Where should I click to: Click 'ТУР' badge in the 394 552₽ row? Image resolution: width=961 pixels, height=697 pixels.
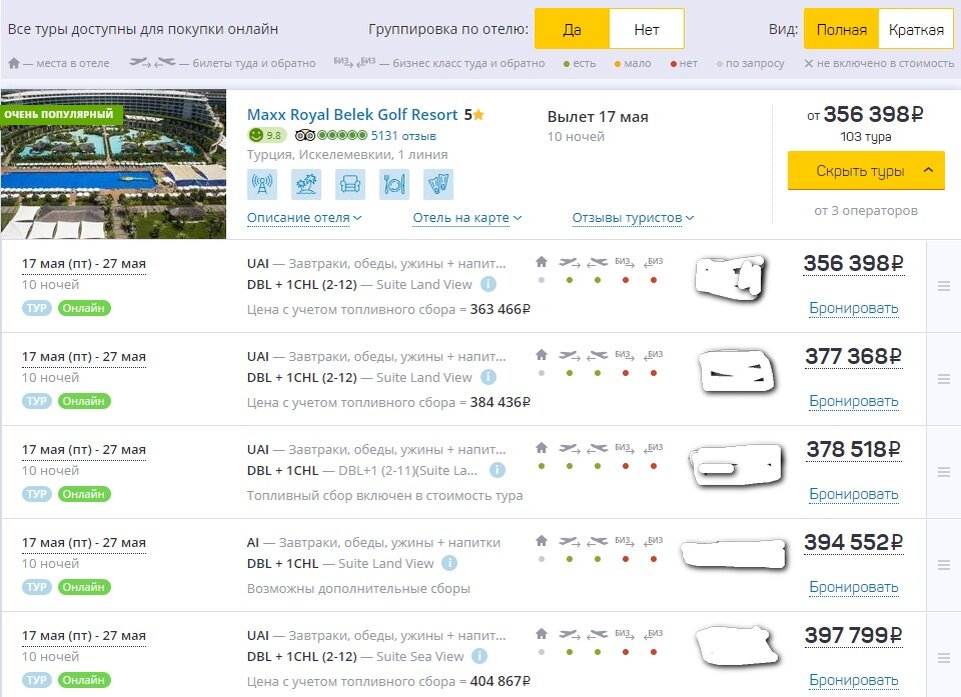point(37,587)
